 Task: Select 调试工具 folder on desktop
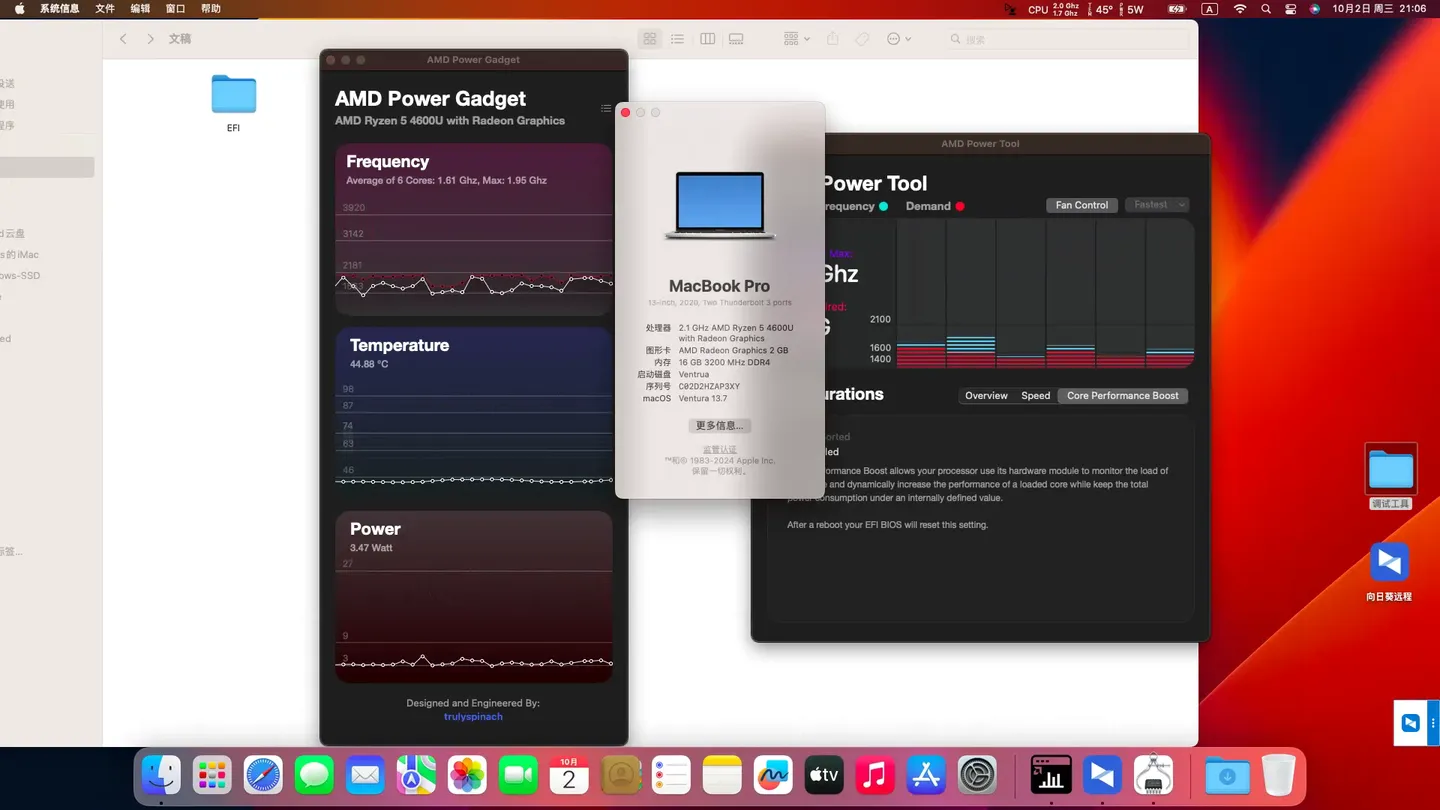(x=1391, y=477)
